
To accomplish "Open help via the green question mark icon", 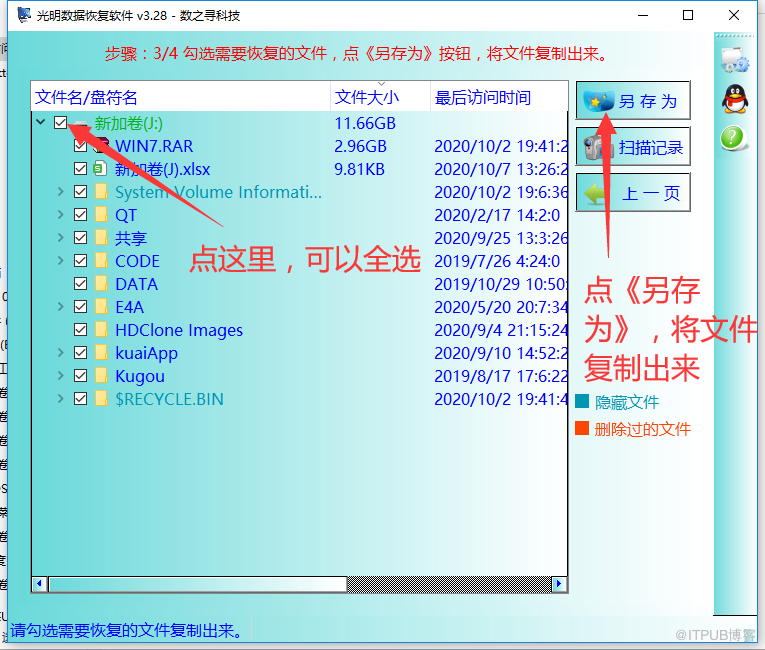I will tap(733, 139).
